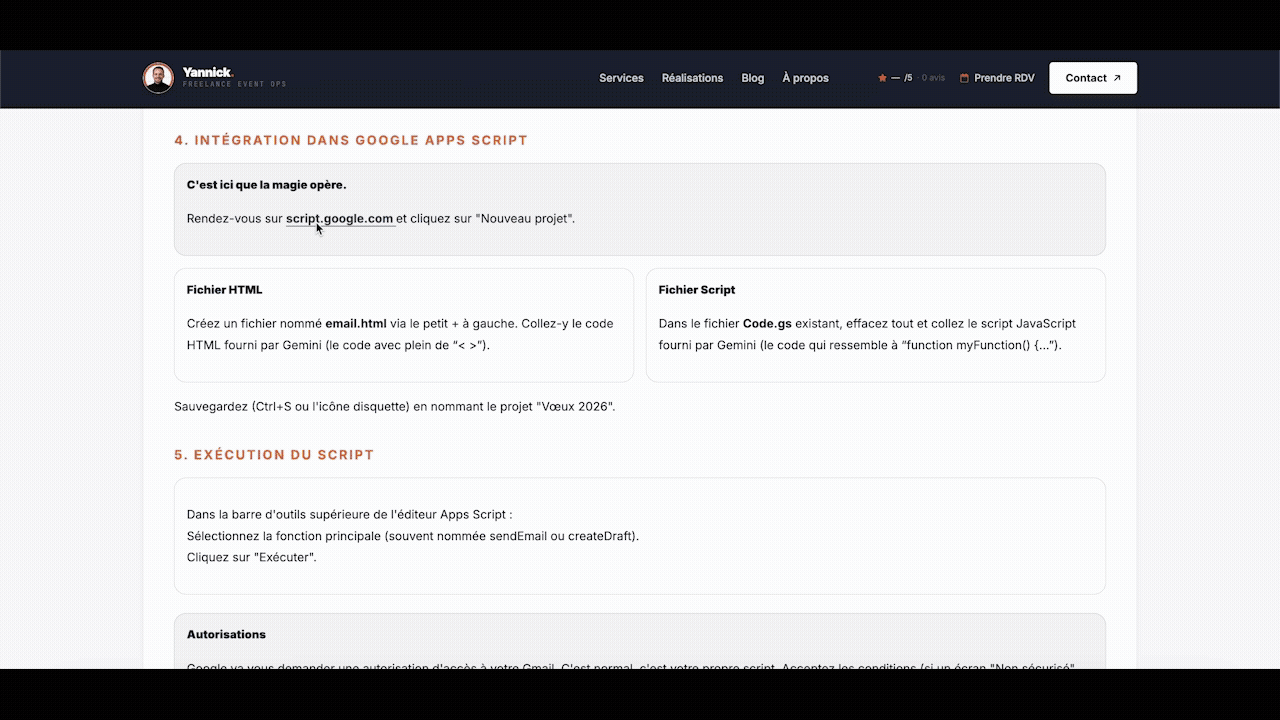Click the heading 5. EXÉCUTION DU SCRIPT

(x=275, y=454)
